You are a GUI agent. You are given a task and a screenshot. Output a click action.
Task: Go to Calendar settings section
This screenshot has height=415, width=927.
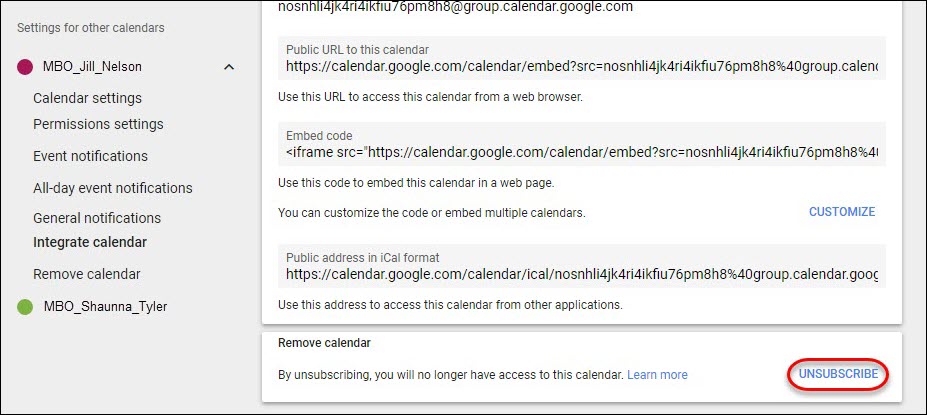pos(87,98)
